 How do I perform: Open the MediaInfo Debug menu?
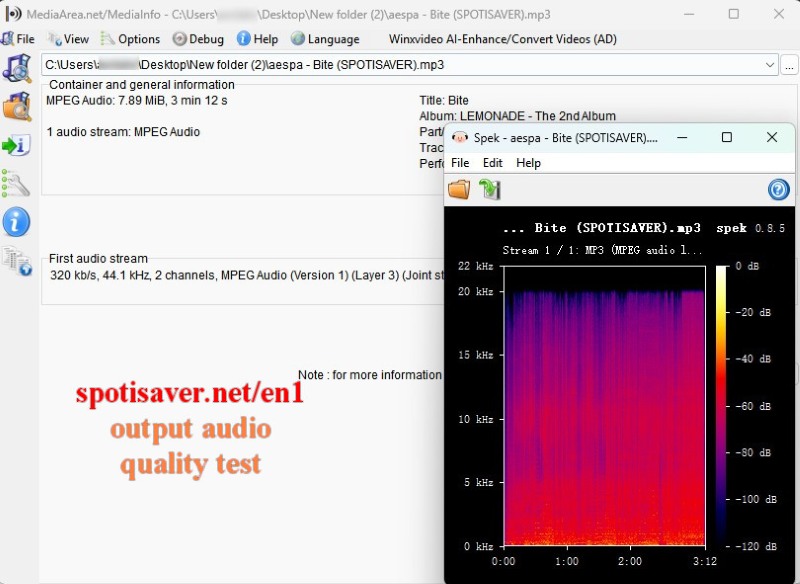pos(198,39)
